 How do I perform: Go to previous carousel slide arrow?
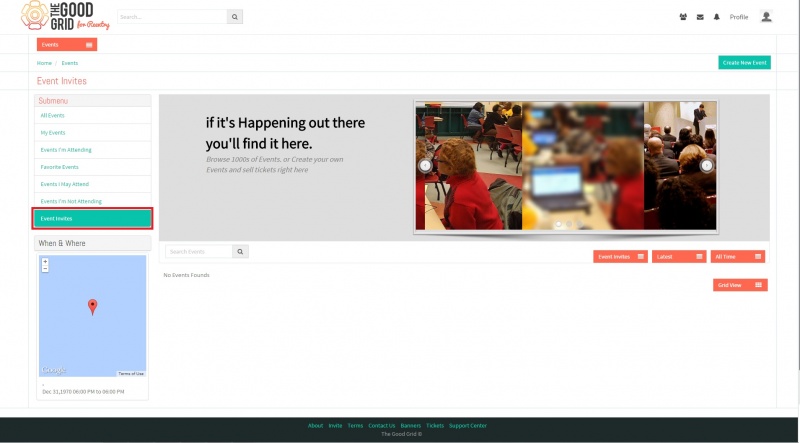point(425,165)
